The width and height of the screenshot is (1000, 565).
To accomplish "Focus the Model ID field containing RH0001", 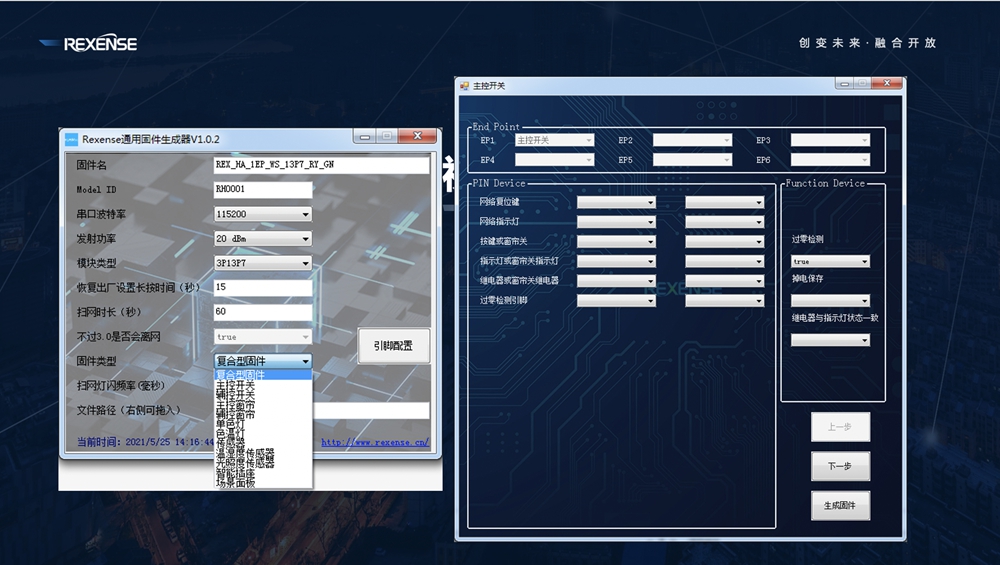I will 262,190.
